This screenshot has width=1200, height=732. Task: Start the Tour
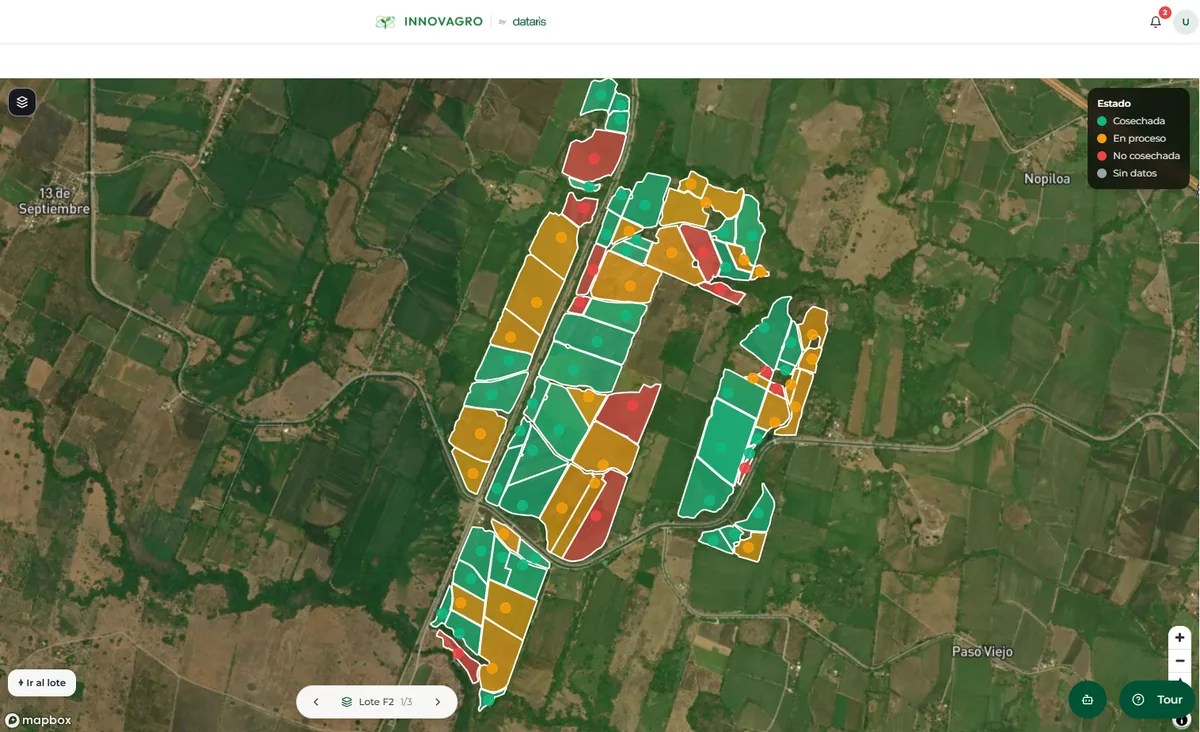click(1158, 699)
